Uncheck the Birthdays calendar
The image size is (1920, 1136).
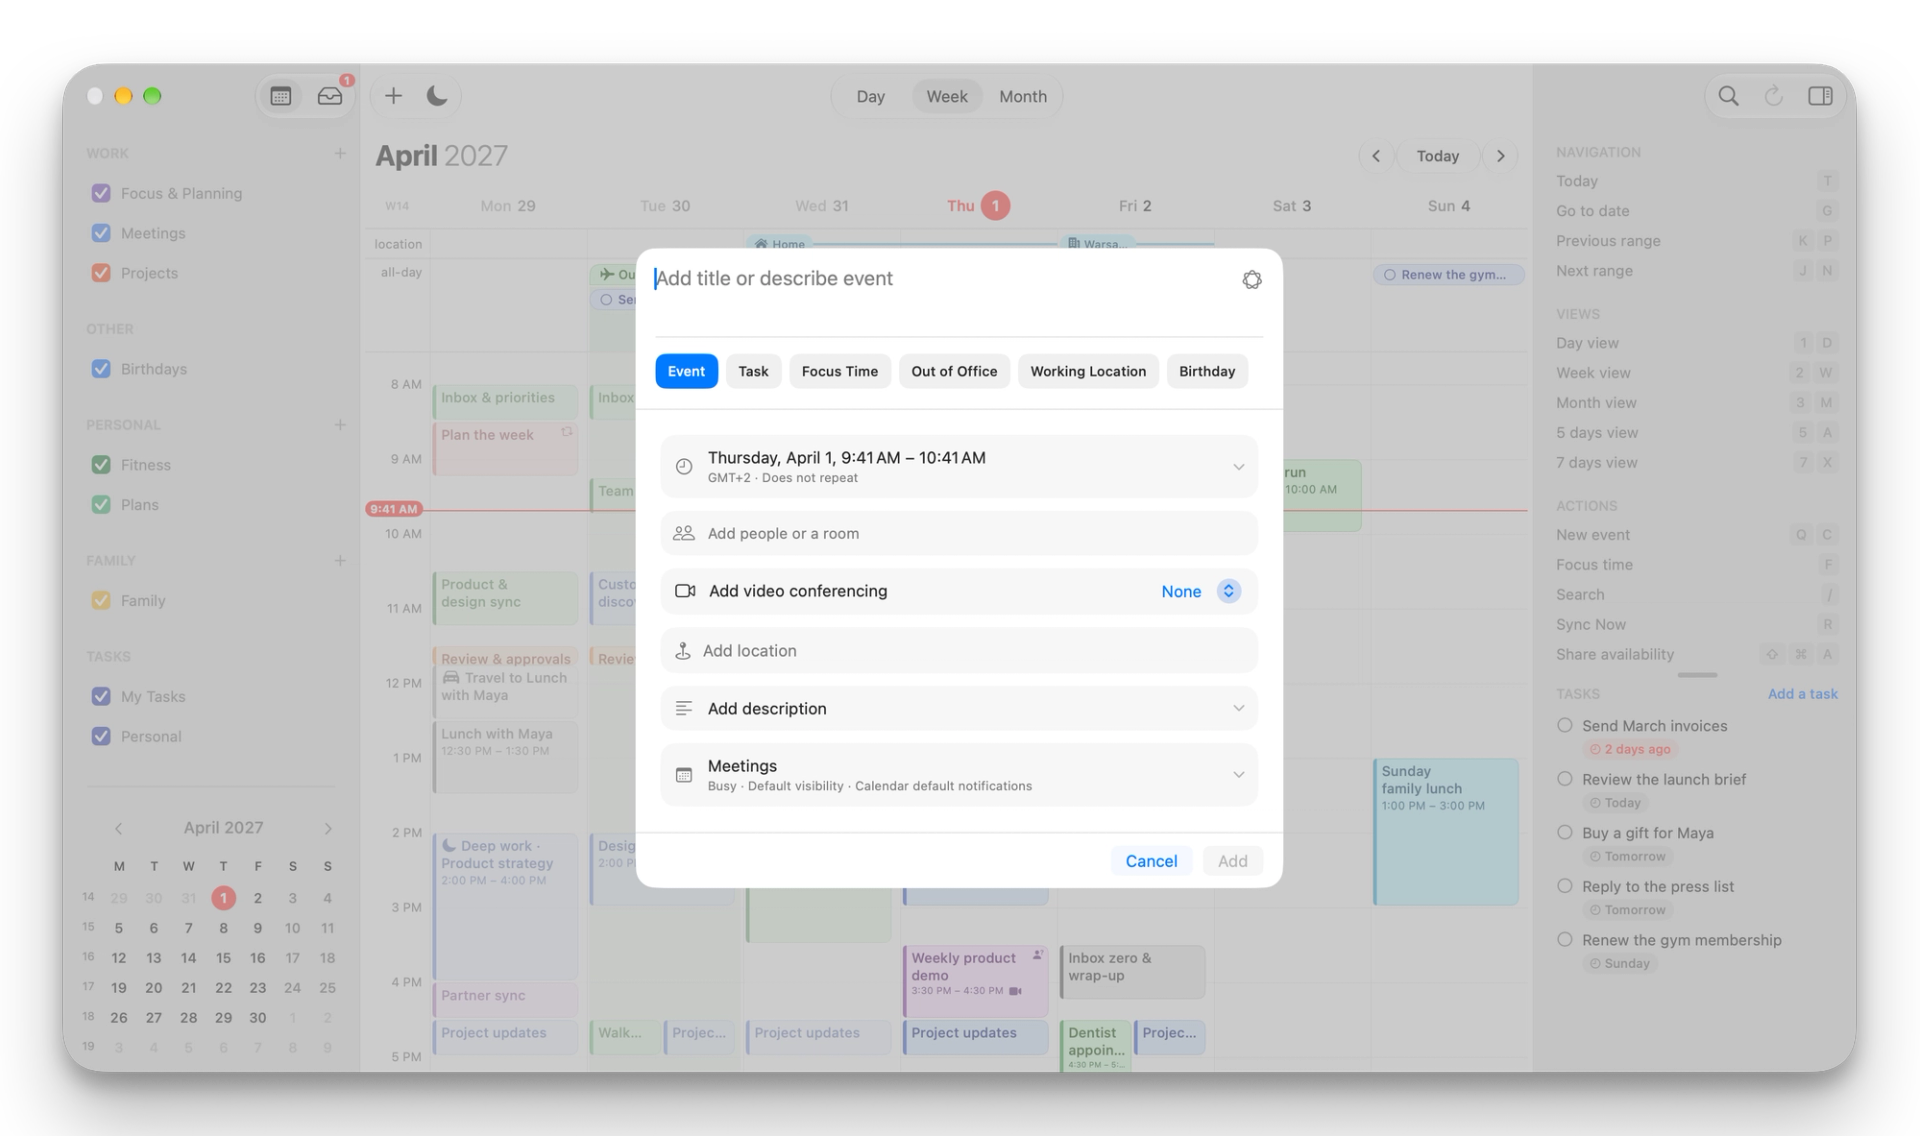[101, 369]
